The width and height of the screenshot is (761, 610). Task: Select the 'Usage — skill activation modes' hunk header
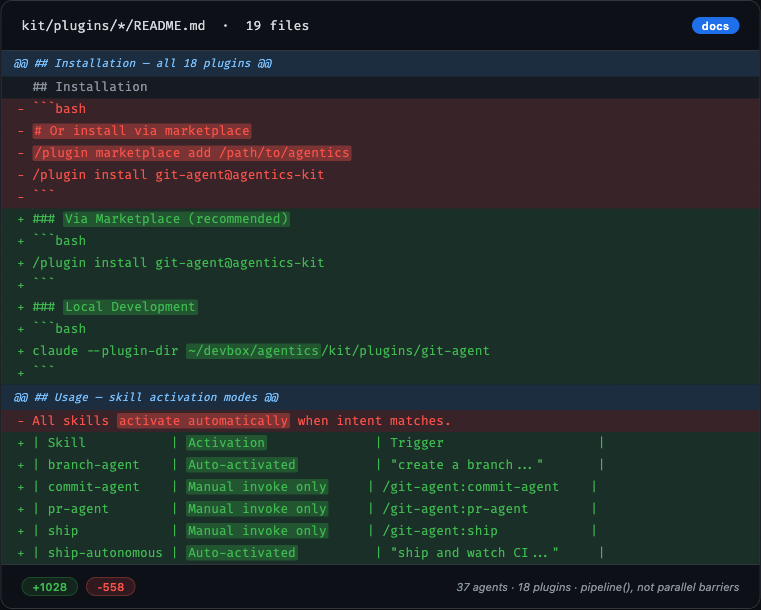pyautogui.click(x=380, y=397)
